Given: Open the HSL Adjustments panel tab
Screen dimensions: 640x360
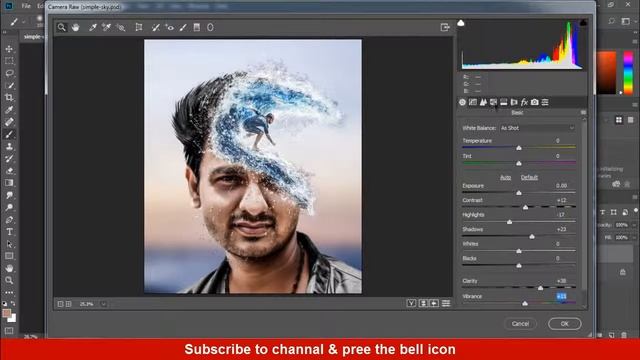Looking at the screenshot, I should click(x=493, y=102).
